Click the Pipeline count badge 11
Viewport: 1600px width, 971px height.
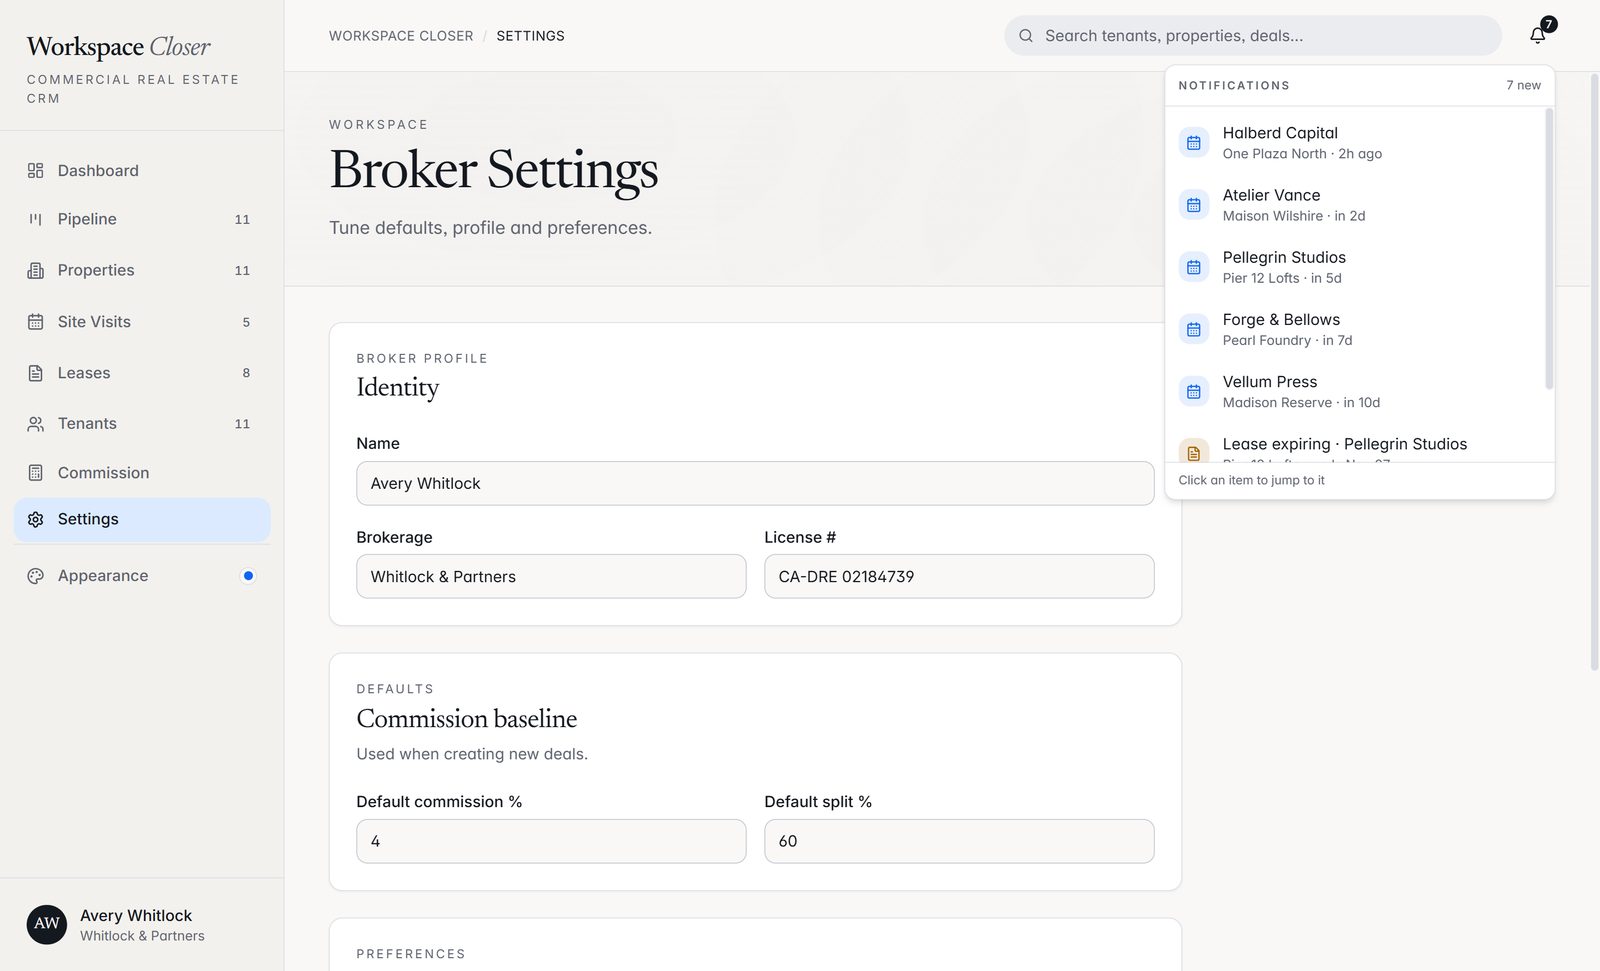[242, 219]
